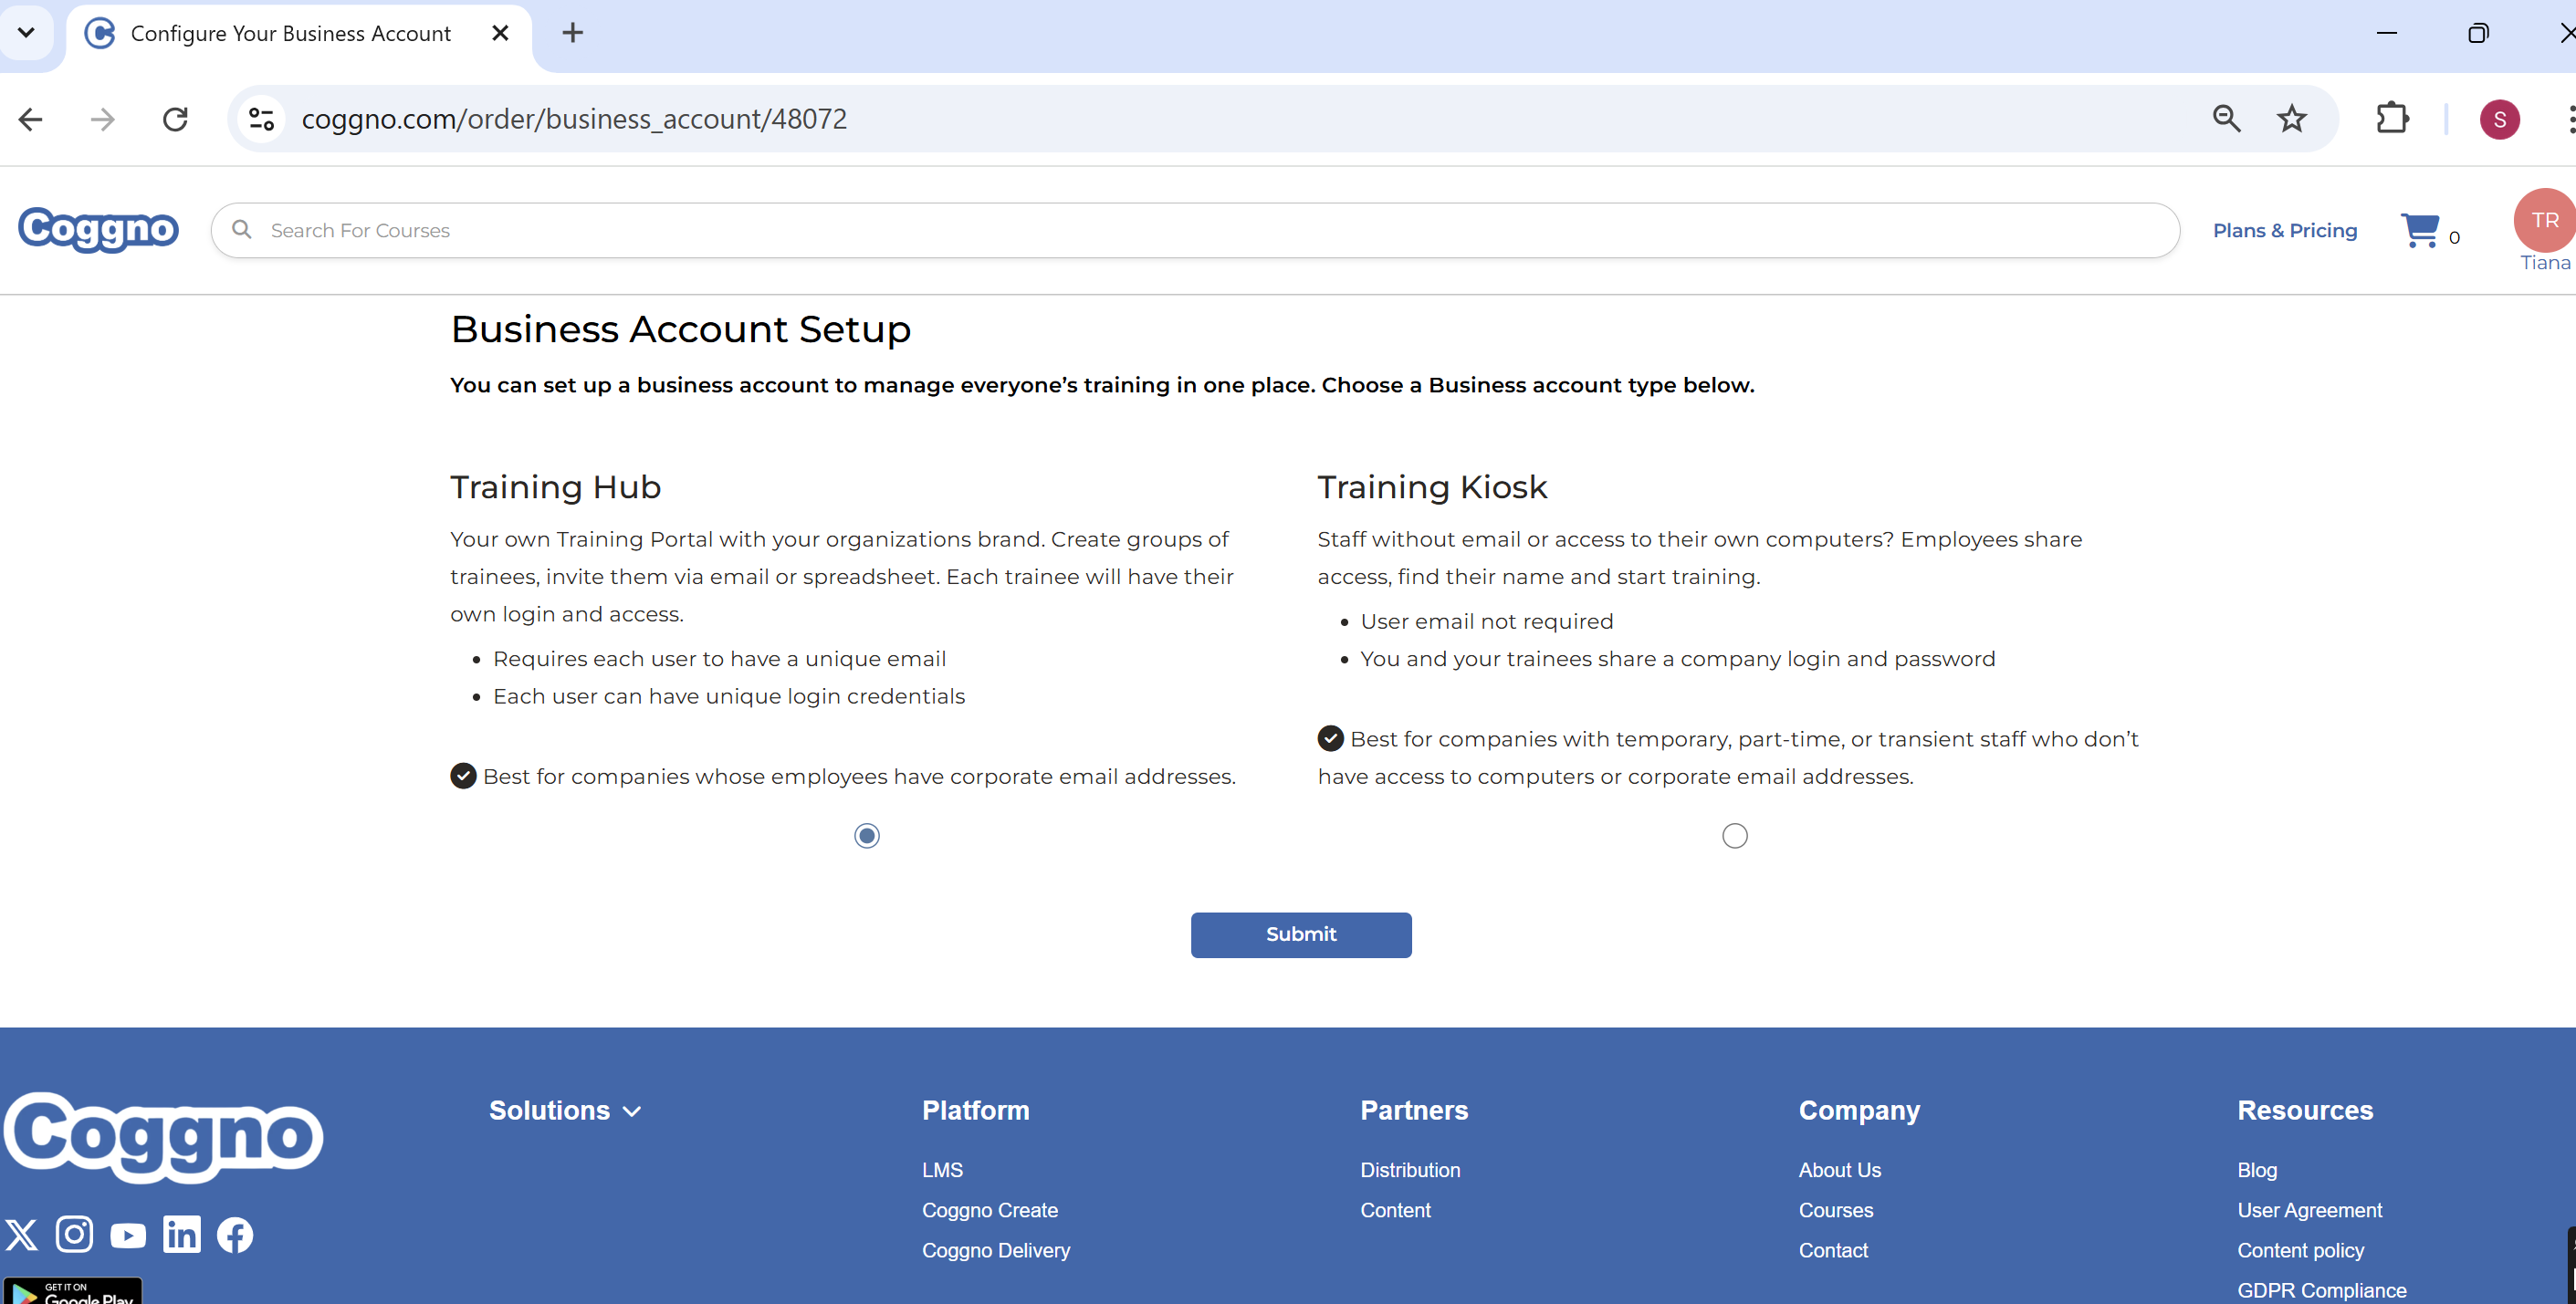Click the Coggno logo in header
The width and height of the screenshot is (2576, 1304).
click(98, 229)
